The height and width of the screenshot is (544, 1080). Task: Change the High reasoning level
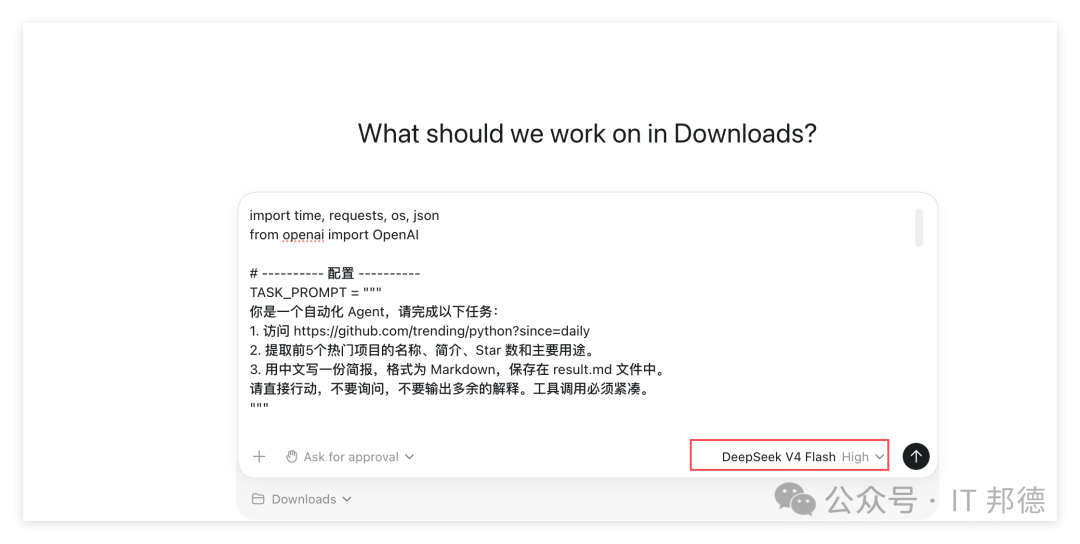point(862,457)
